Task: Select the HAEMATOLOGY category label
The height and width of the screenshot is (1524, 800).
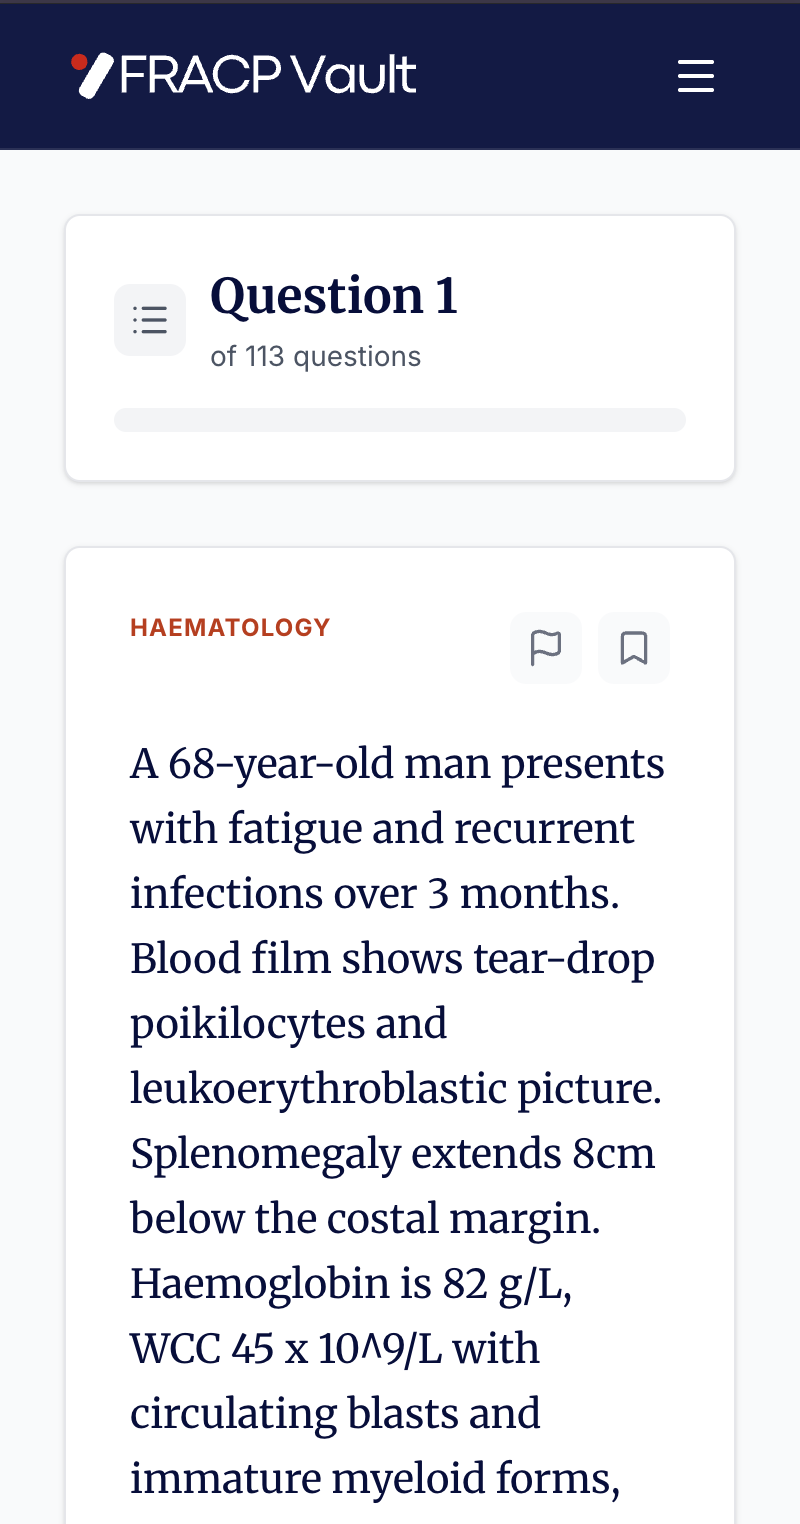Action: coord(230,628)
